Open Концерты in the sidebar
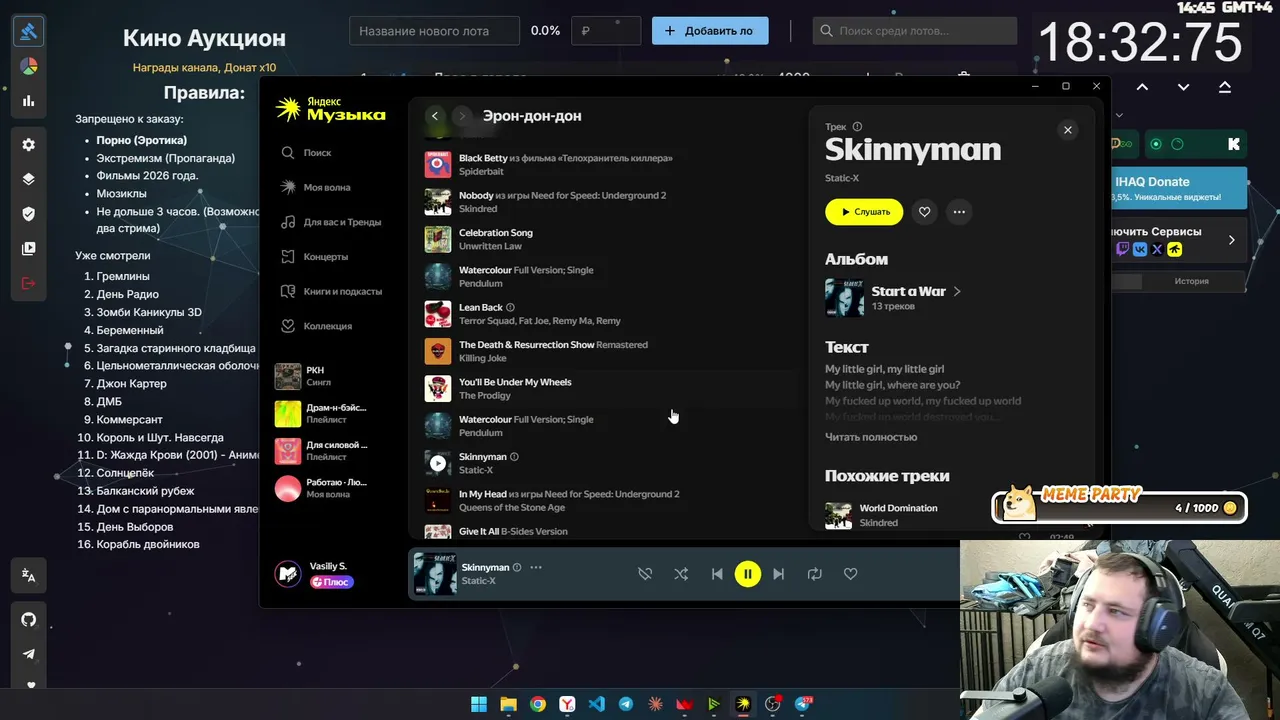This screenshot has width=1280, height=720. point(315,257)
